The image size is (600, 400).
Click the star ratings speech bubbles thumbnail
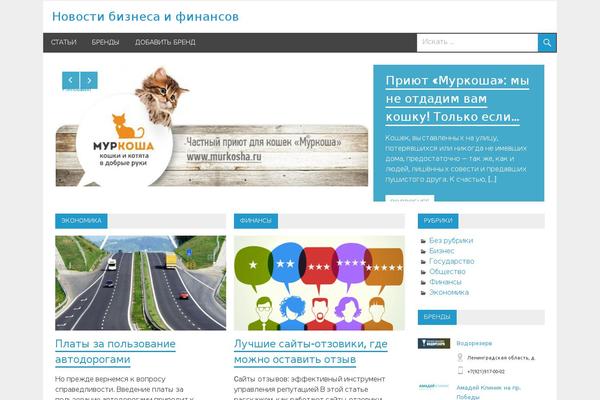pos(319,283)
